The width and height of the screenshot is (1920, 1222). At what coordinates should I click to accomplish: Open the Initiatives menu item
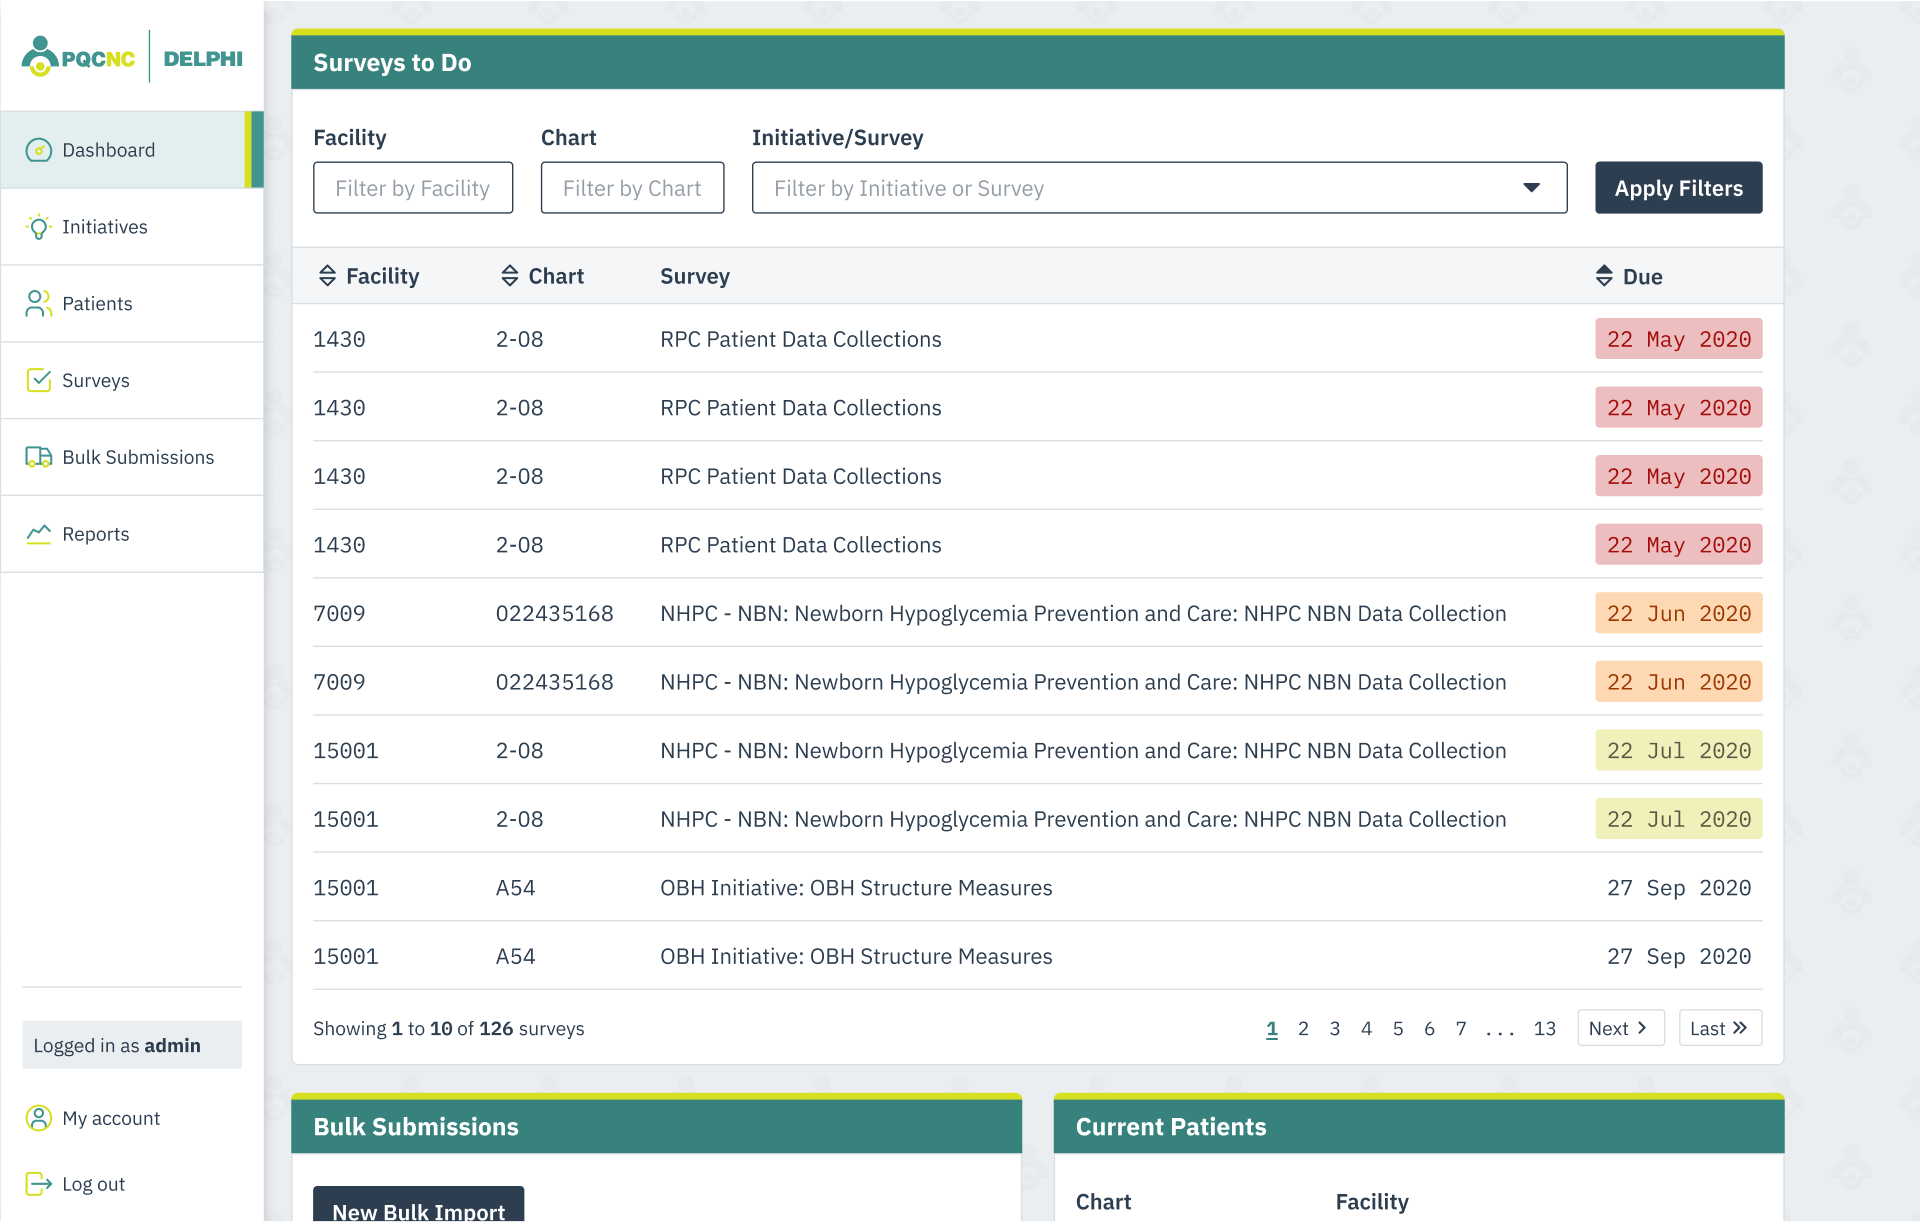coord(132,227)
